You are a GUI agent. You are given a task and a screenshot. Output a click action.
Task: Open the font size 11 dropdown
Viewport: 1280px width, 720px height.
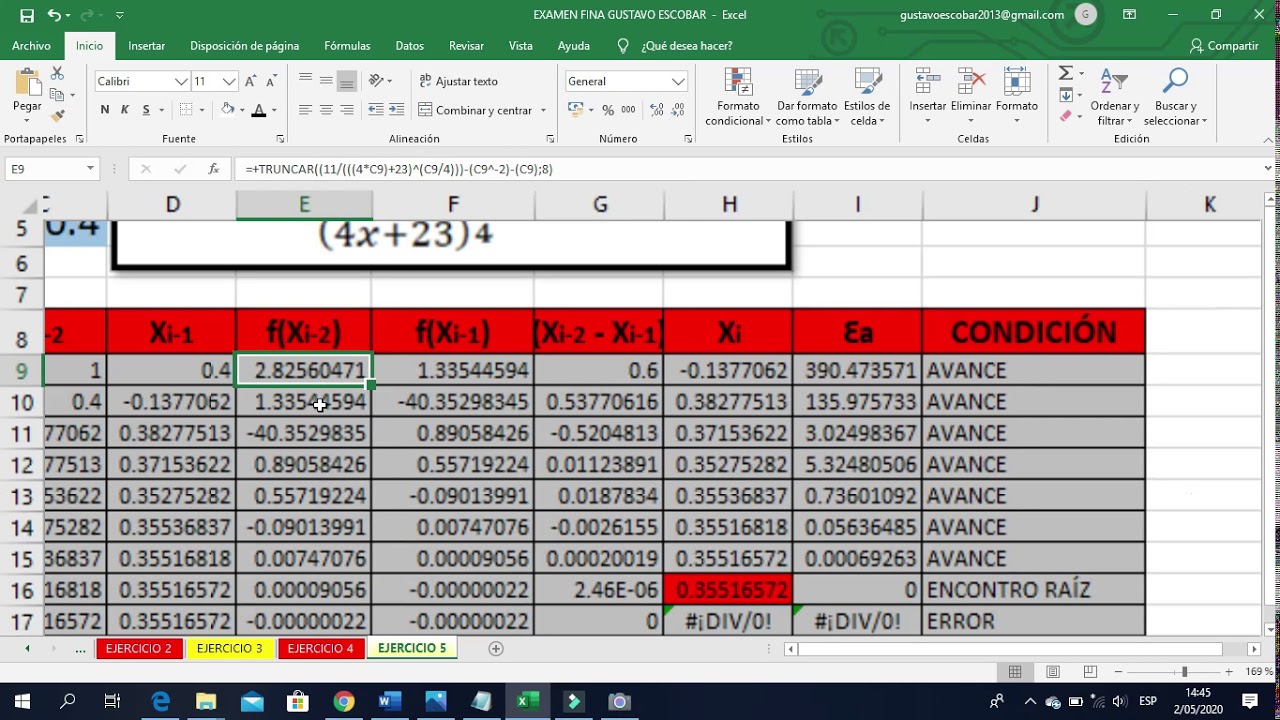pyautogui.click(x=230, y=81)
